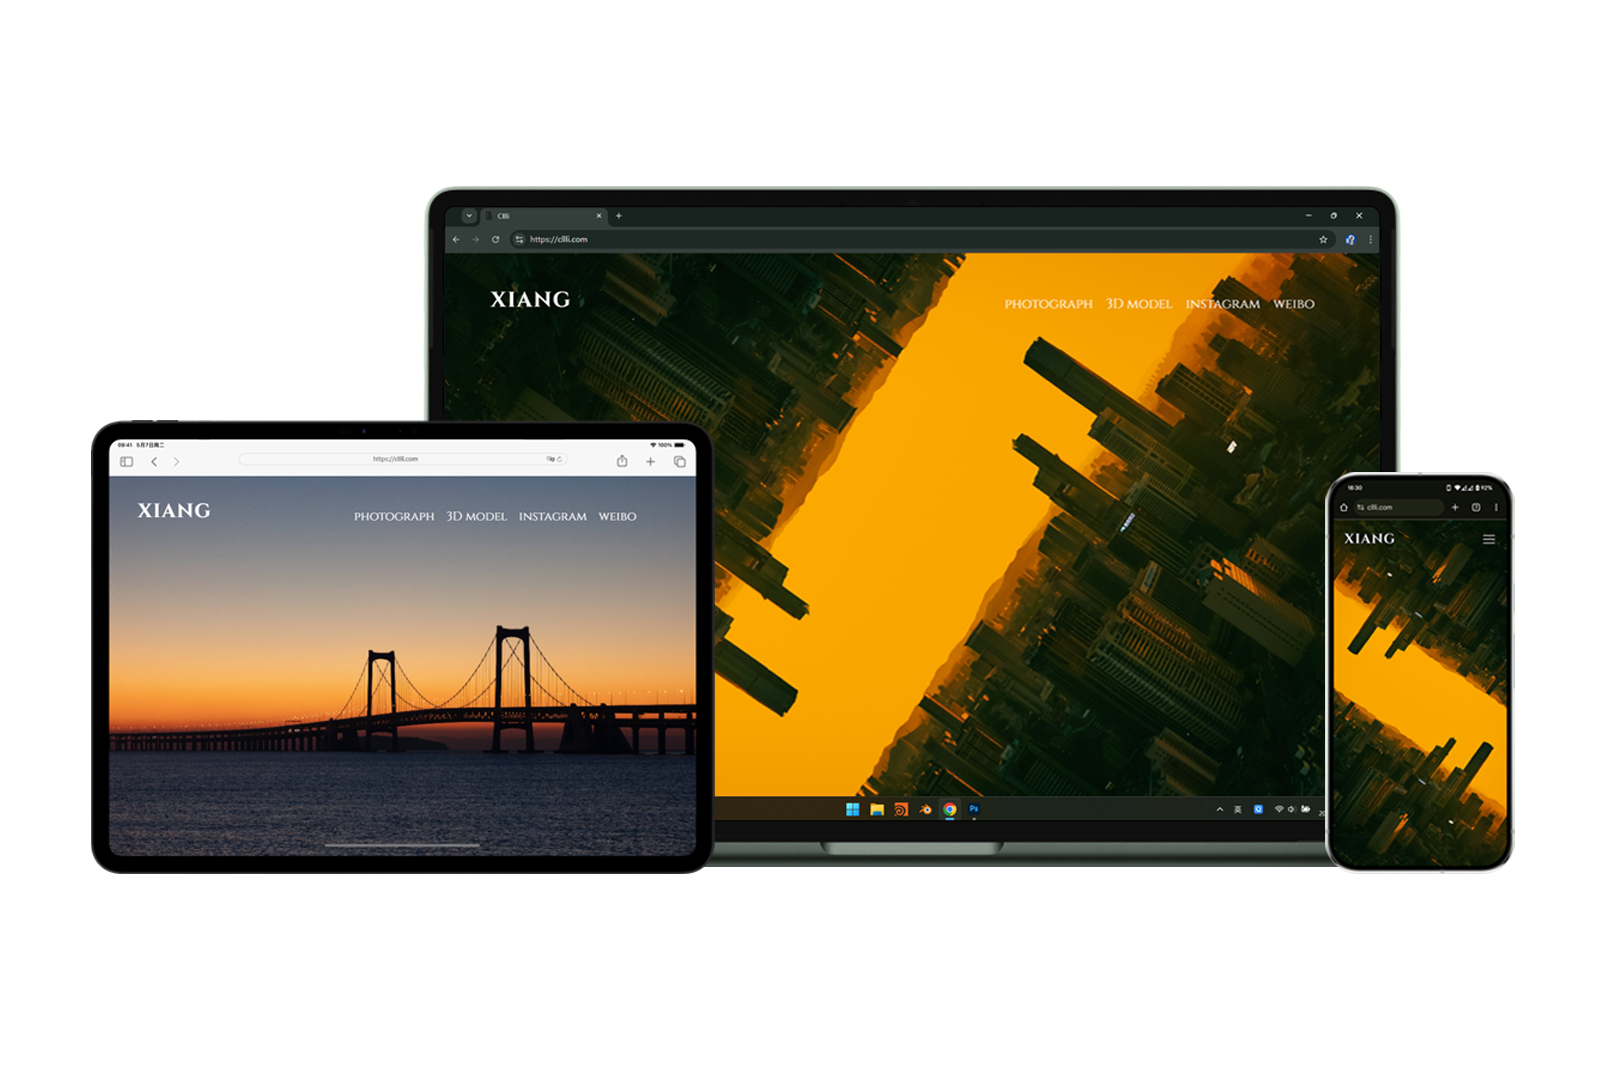
Task: Go forward in the tablet's Safari browser
Action: (x=176, y=461)
